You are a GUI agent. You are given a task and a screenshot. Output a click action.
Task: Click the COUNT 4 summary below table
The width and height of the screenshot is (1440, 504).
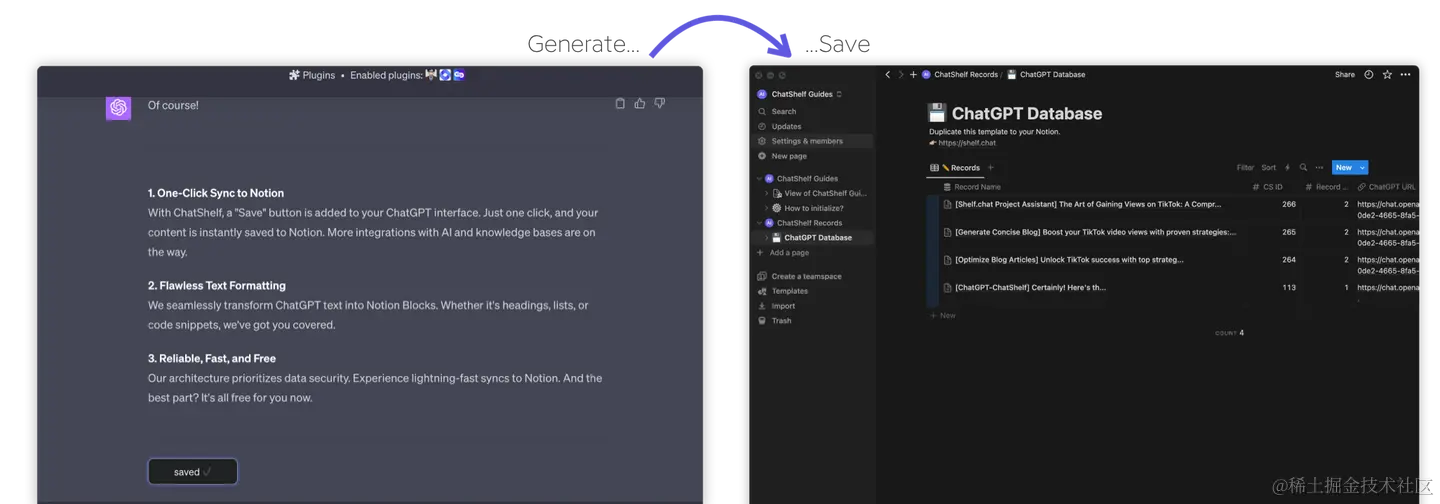[1230, 333]
